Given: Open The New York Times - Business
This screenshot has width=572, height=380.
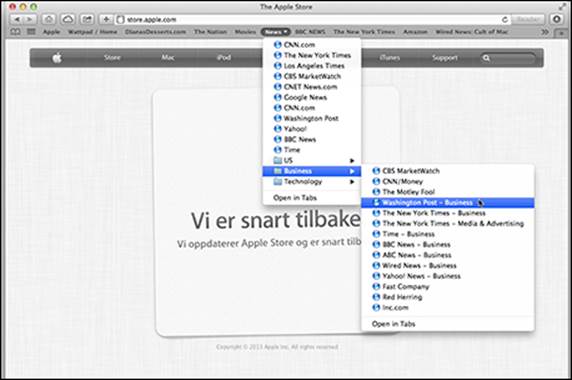Looking at the screenshot, I should pos(448,213).
